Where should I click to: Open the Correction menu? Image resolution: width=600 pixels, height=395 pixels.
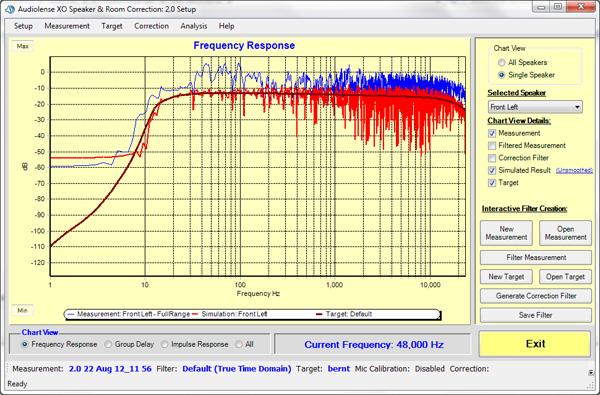point(152,26)
